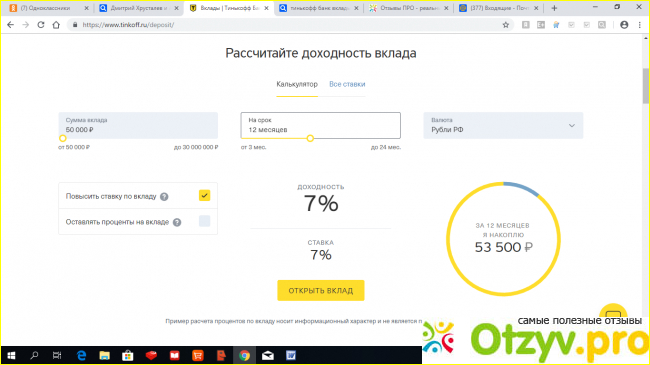
Task: Expand the Валюта Рубли РФ dropdown
Action: 503,125
